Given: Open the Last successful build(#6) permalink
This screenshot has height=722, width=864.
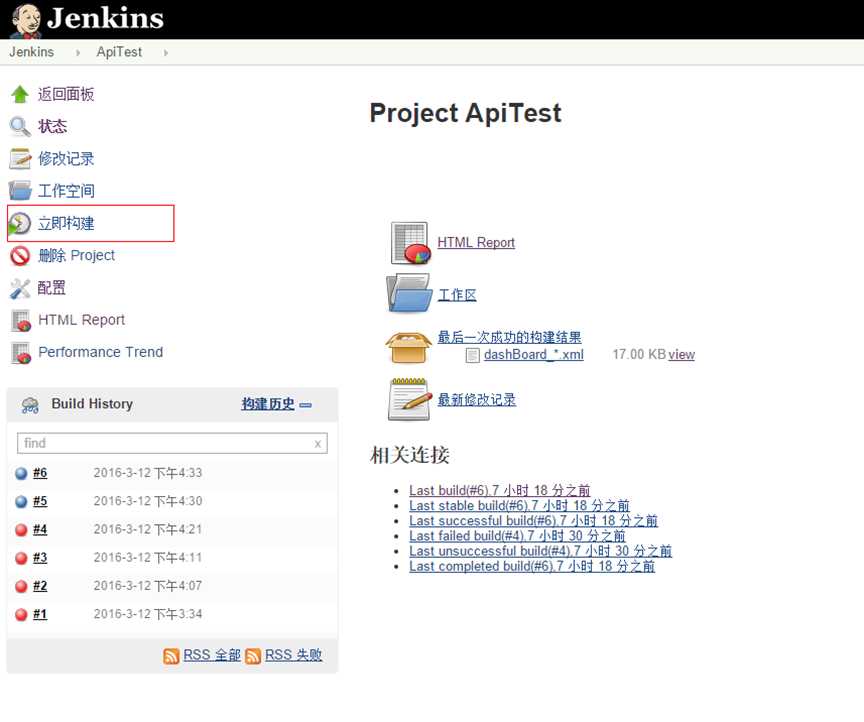Looking at the screenshot, I should tap(533, 521).
